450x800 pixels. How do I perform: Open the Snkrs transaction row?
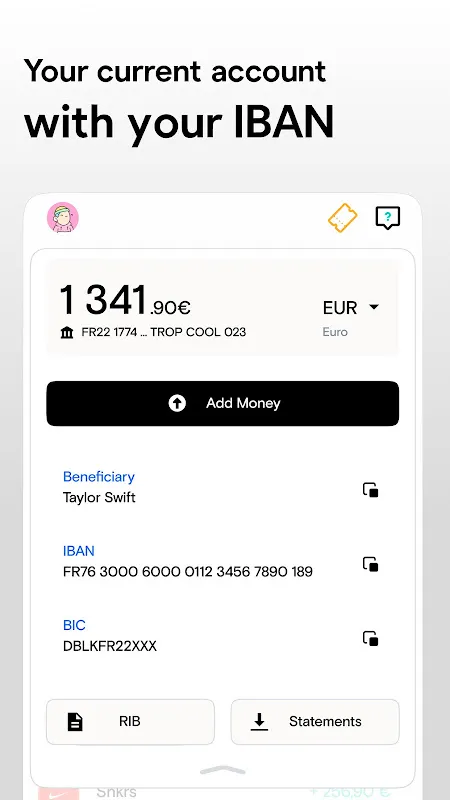pos(222,792)
